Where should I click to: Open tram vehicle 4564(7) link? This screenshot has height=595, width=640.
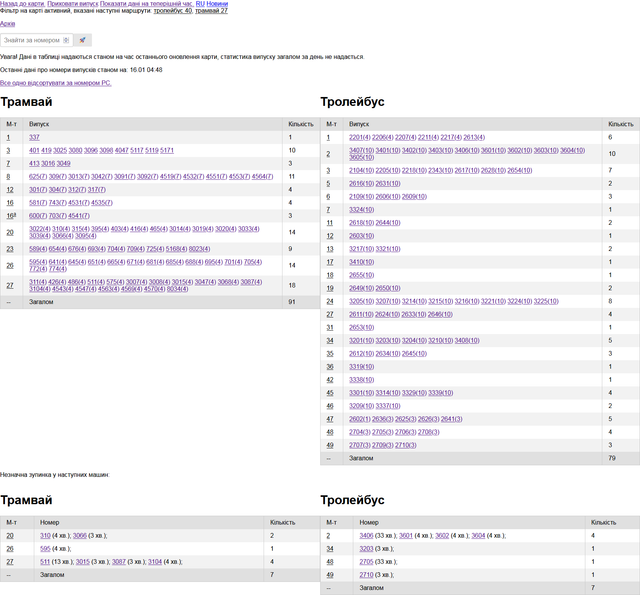262,177
